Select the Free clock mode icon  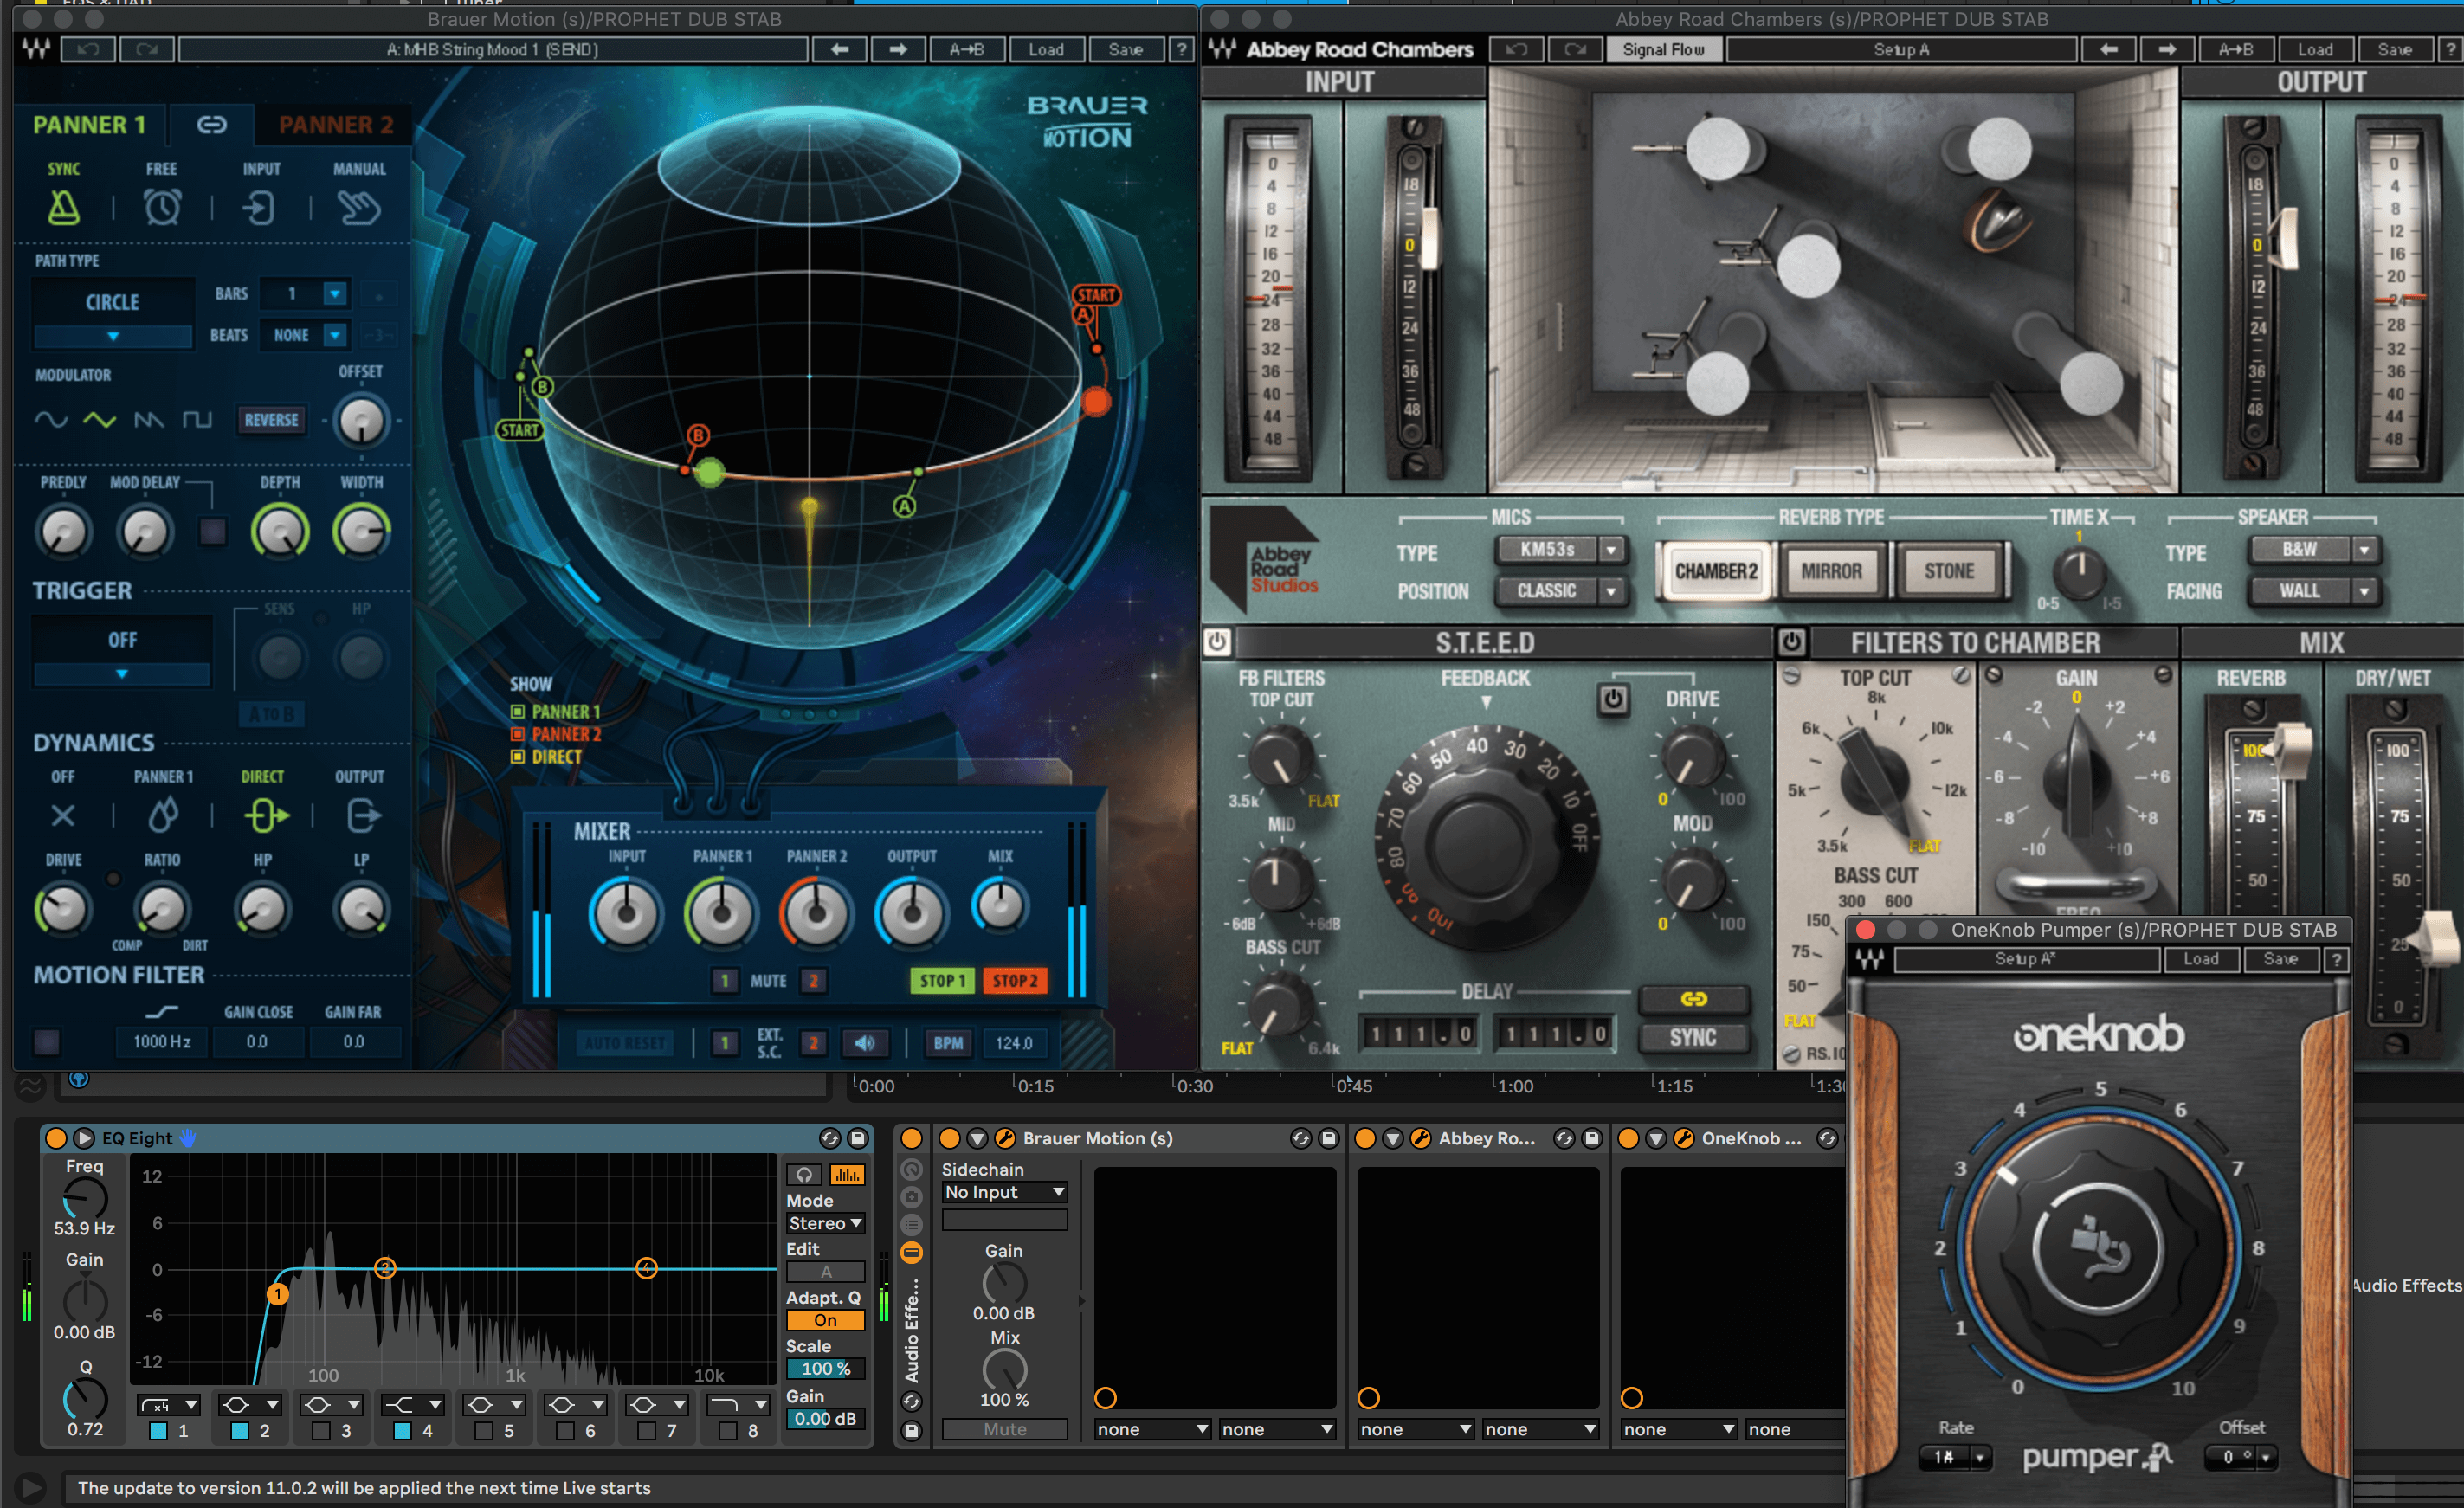tap(162, 207)
